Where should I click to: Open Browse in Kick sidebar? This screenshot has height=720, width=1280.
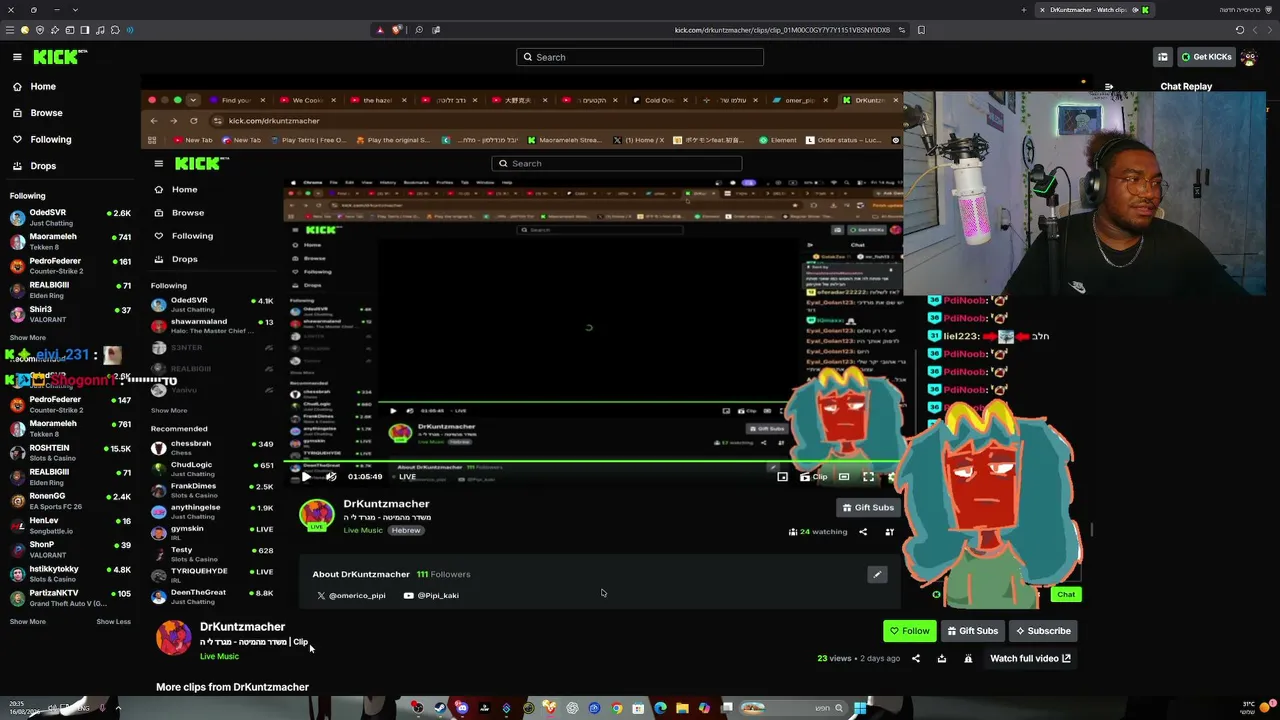[x=46, y=113]
